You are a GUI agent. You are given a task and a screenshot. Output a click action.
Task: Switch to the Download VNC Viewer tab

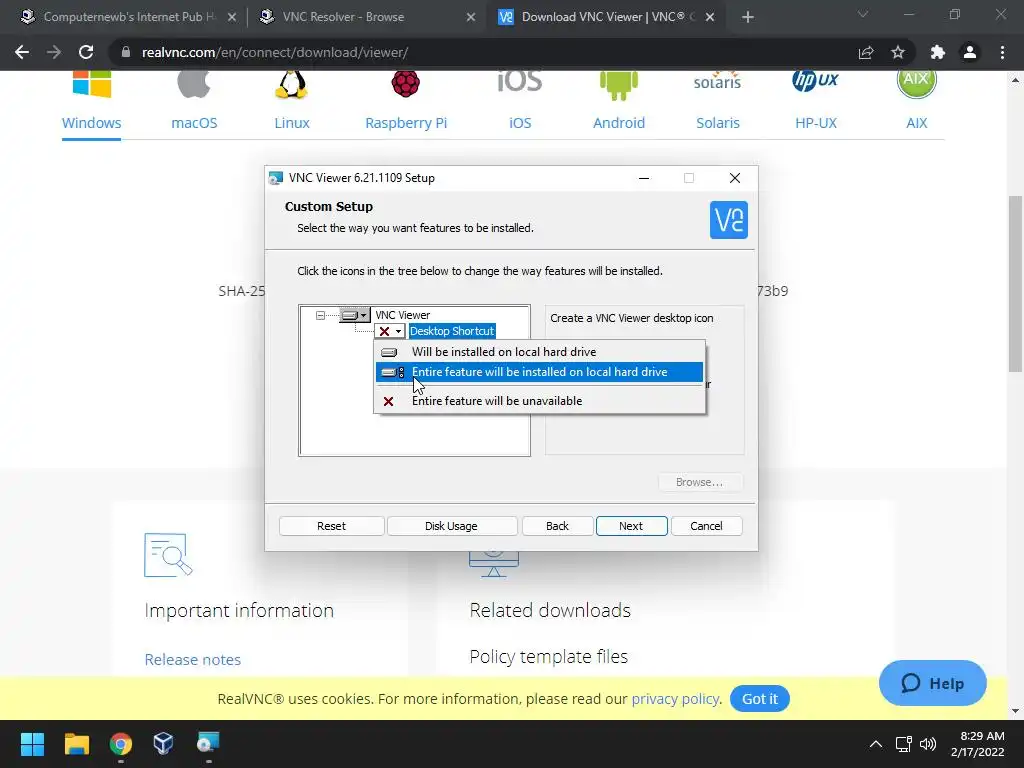pos(605,17)
